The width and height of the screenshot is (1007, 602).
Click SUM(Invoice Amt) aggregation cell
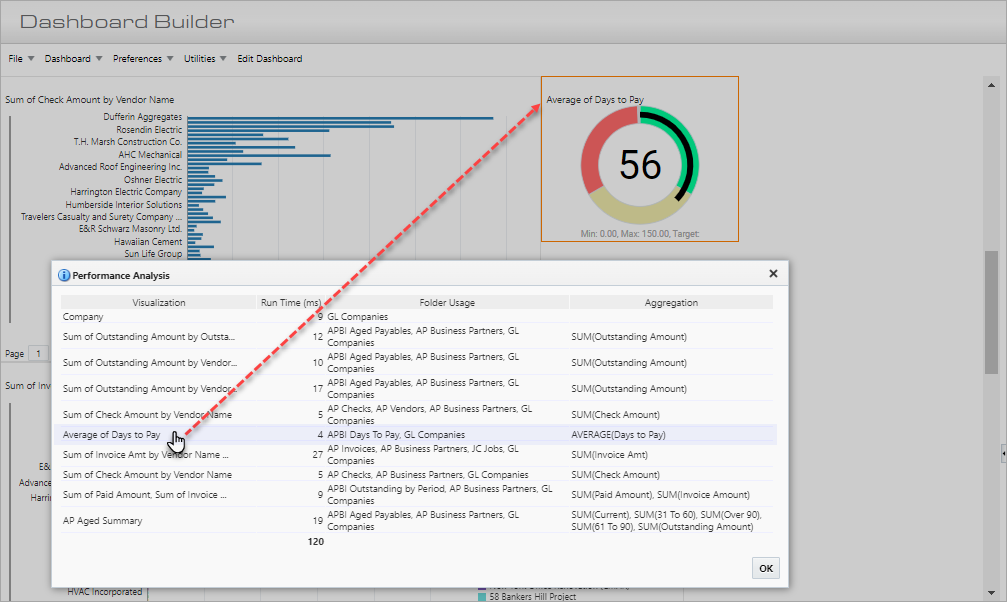coord(609,455)
